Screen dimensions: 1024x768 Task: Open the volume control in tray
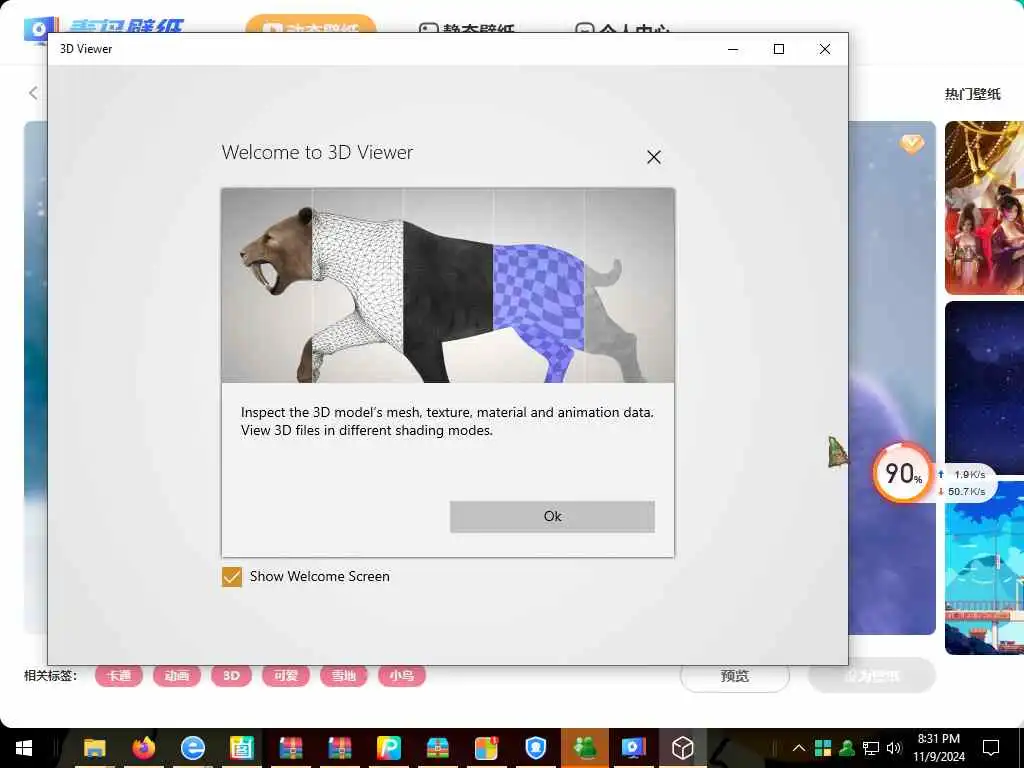click(x=894, y=748)
